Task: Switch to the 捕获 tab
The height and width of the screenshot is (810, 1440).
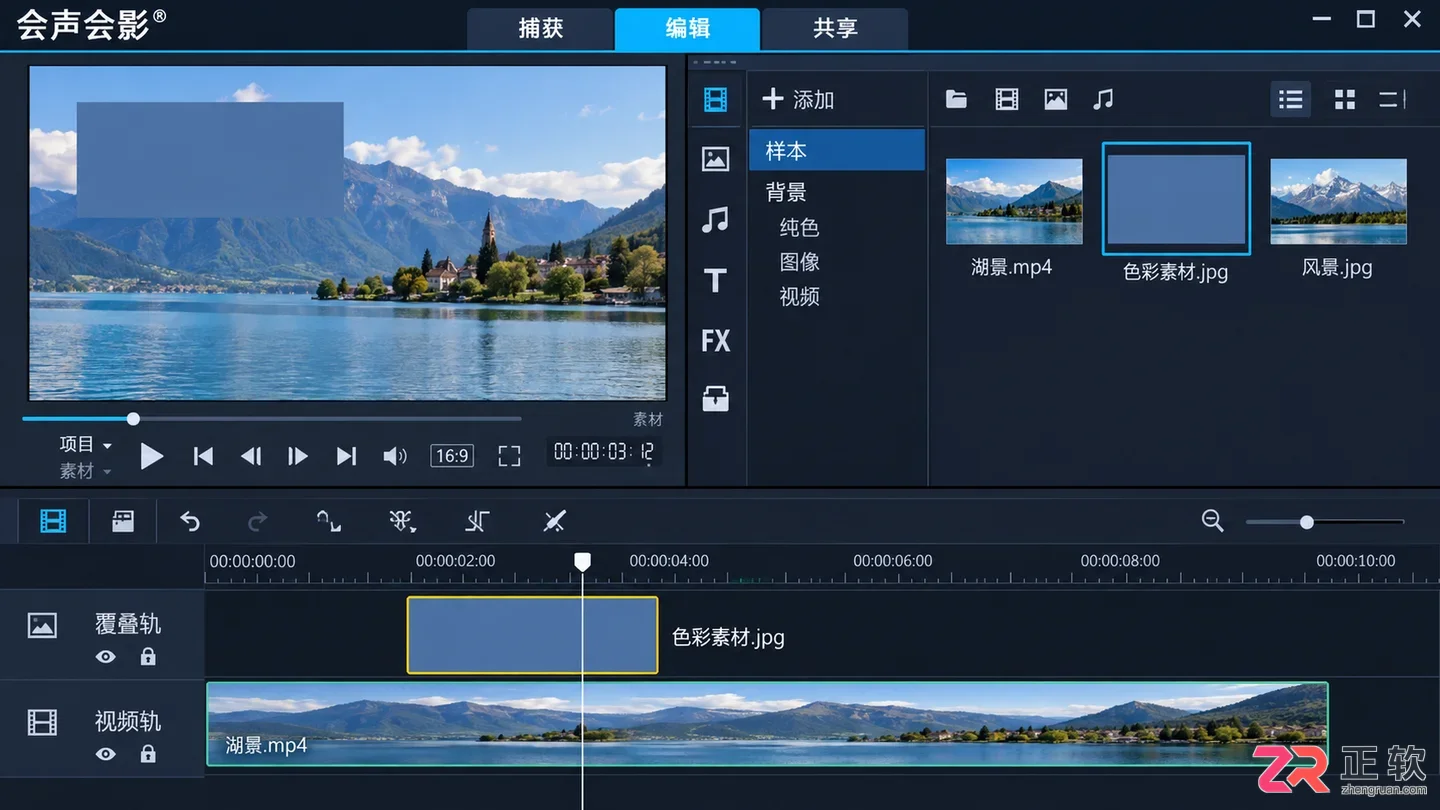Action: (x=540, y=28)
